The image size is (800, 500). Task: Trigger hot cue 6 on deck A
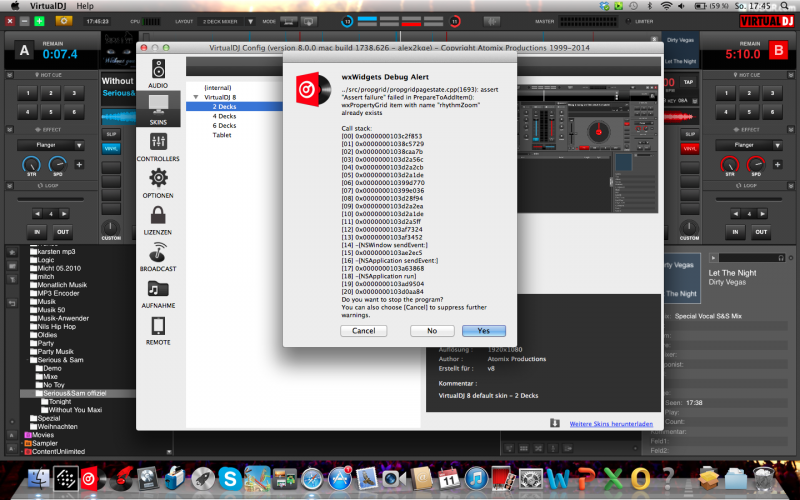(x=74, y=112)
